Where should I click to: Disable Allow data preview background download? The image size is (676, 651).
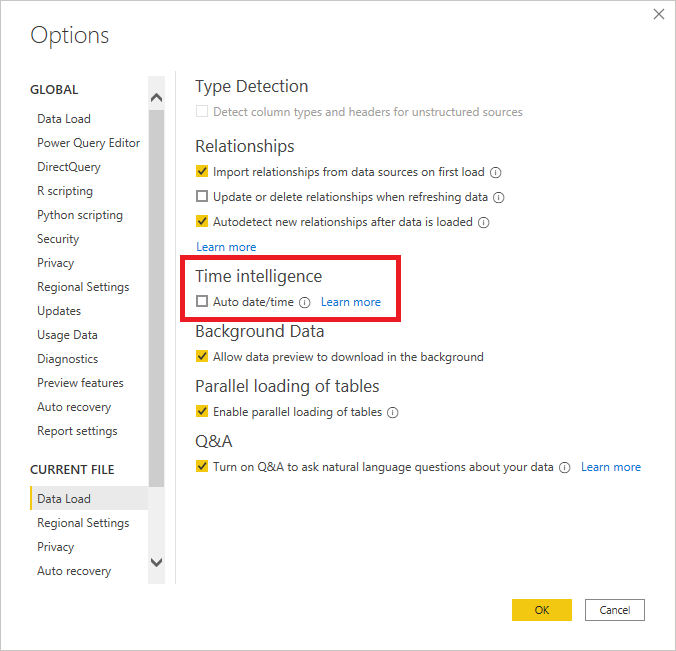202,356
